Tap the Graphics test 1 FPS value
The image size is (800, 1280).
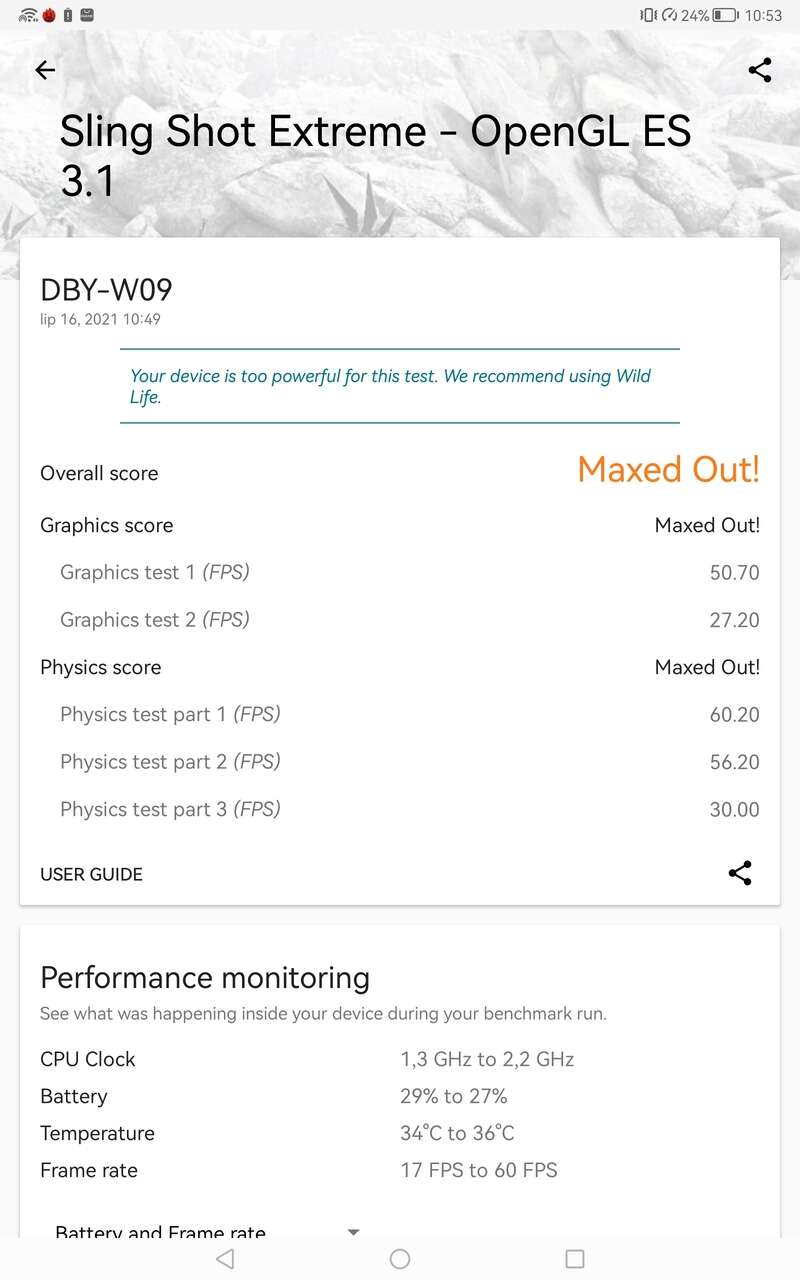coord(734,573)
